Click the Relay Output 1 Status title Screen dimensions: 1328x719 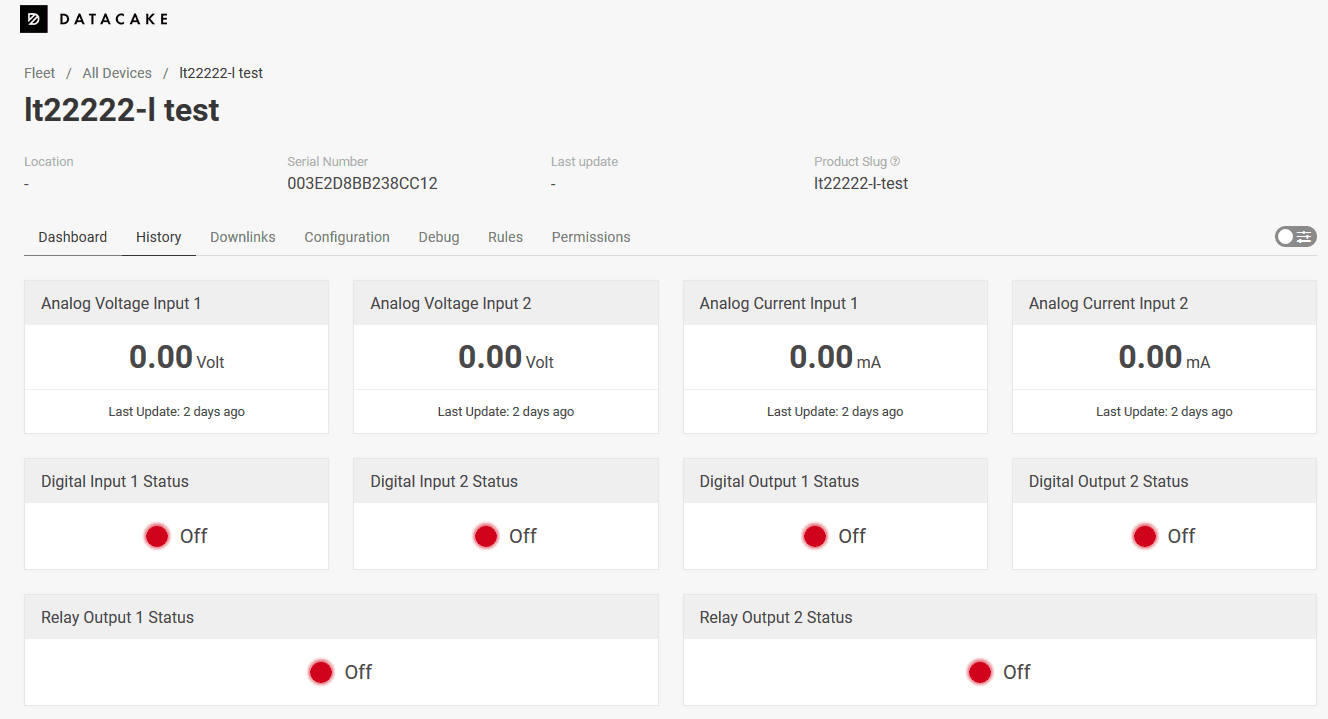pyautogui.click(x=118, y=617)
